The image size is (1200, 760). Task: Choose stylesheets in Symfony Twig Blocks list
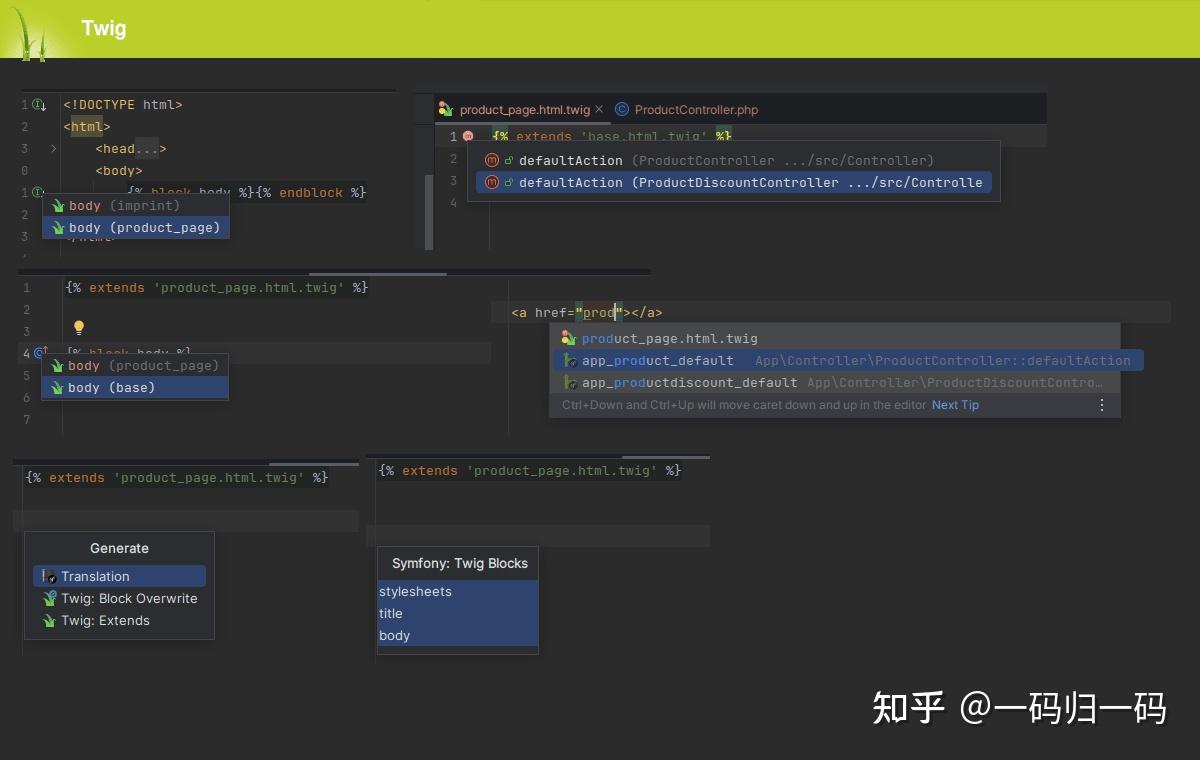tap(458, 591)
